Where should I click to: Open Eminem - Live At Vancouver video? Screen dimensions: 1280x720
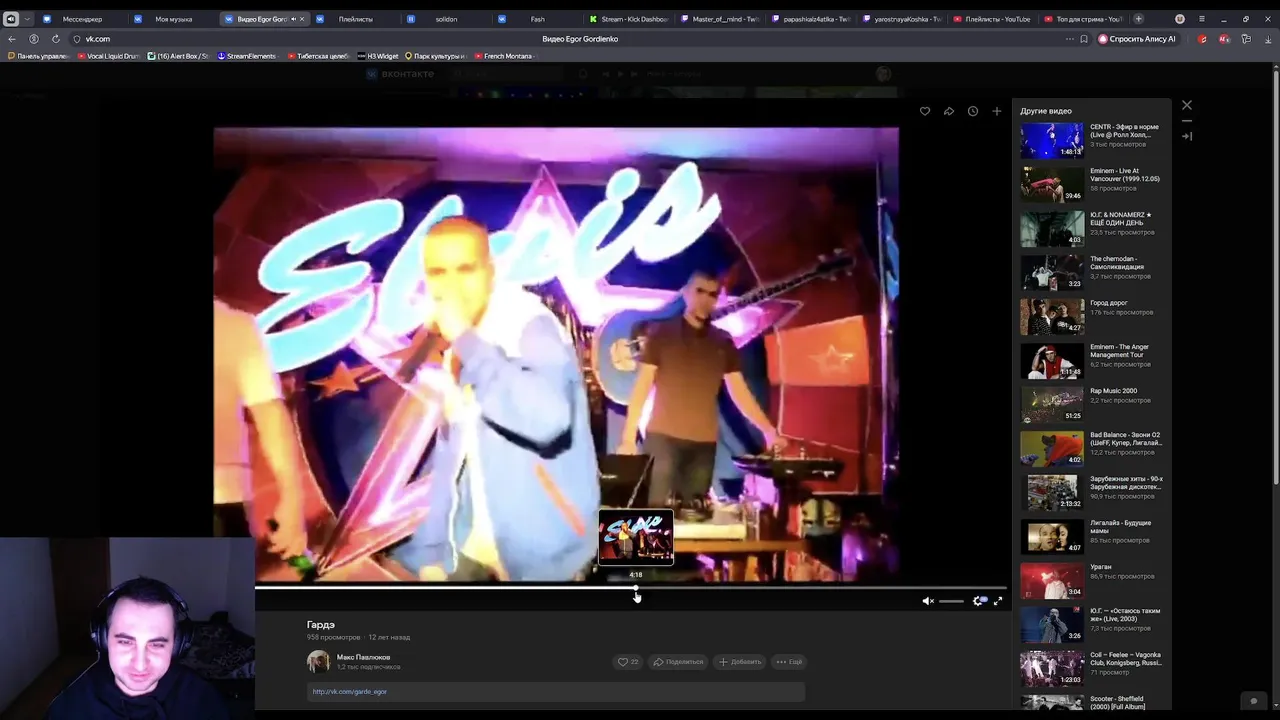tap(1091, 184)
